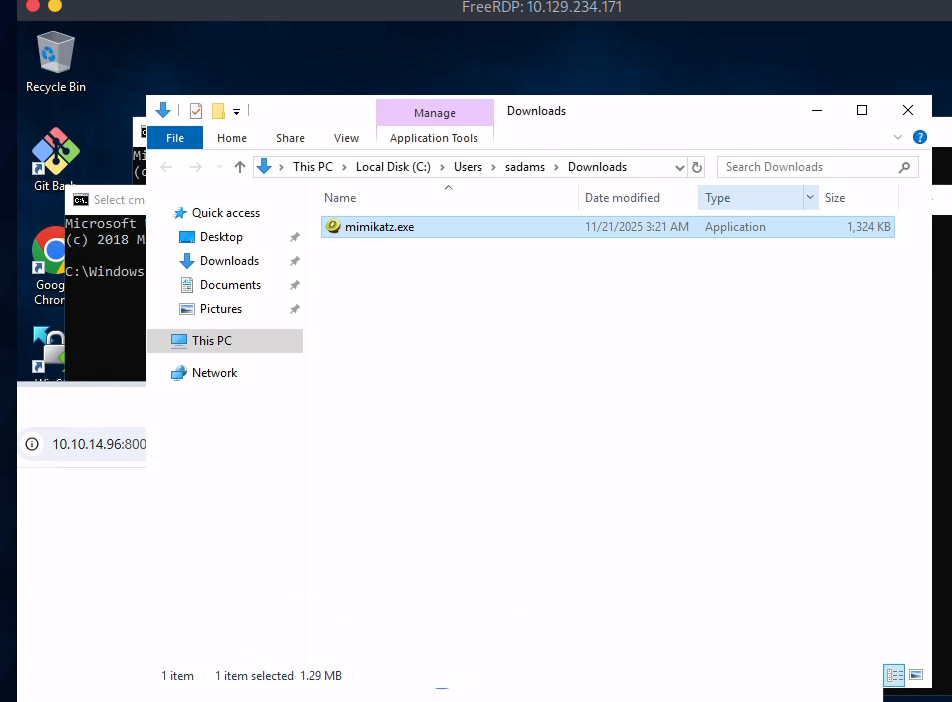
Task: Click the 1,324 KB size cell
Action: [x=868, y=227]
